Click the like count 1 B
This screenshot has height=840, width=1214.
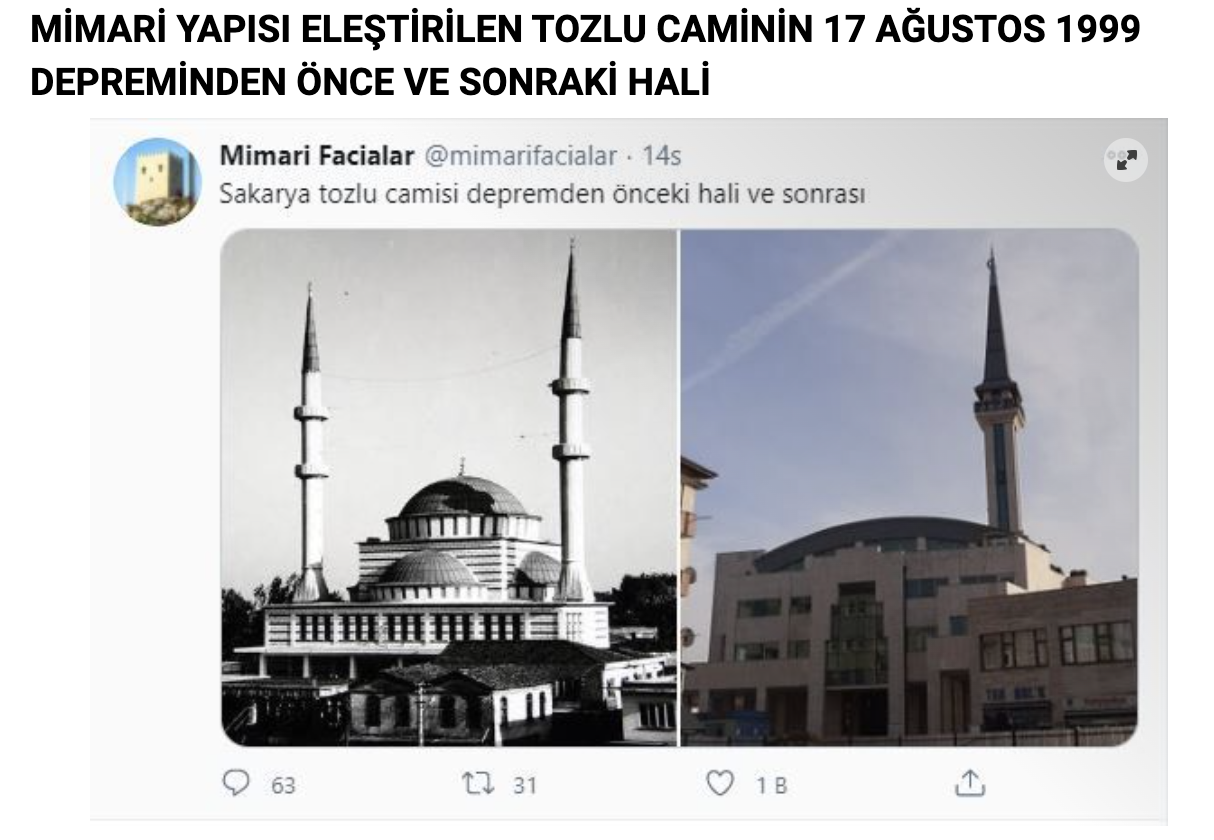click(771, 785)
